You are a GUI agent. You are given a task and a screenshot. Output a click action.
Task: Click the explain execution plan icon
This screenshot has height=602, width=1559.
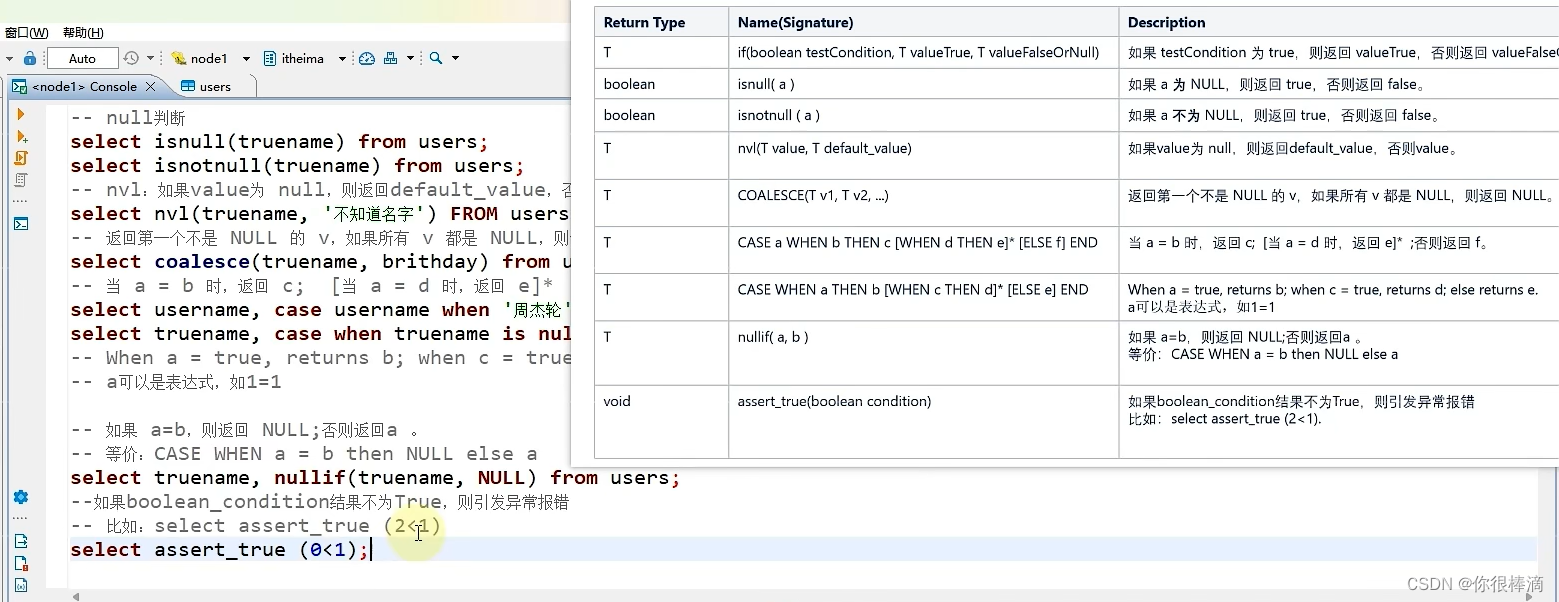point(21,180)
